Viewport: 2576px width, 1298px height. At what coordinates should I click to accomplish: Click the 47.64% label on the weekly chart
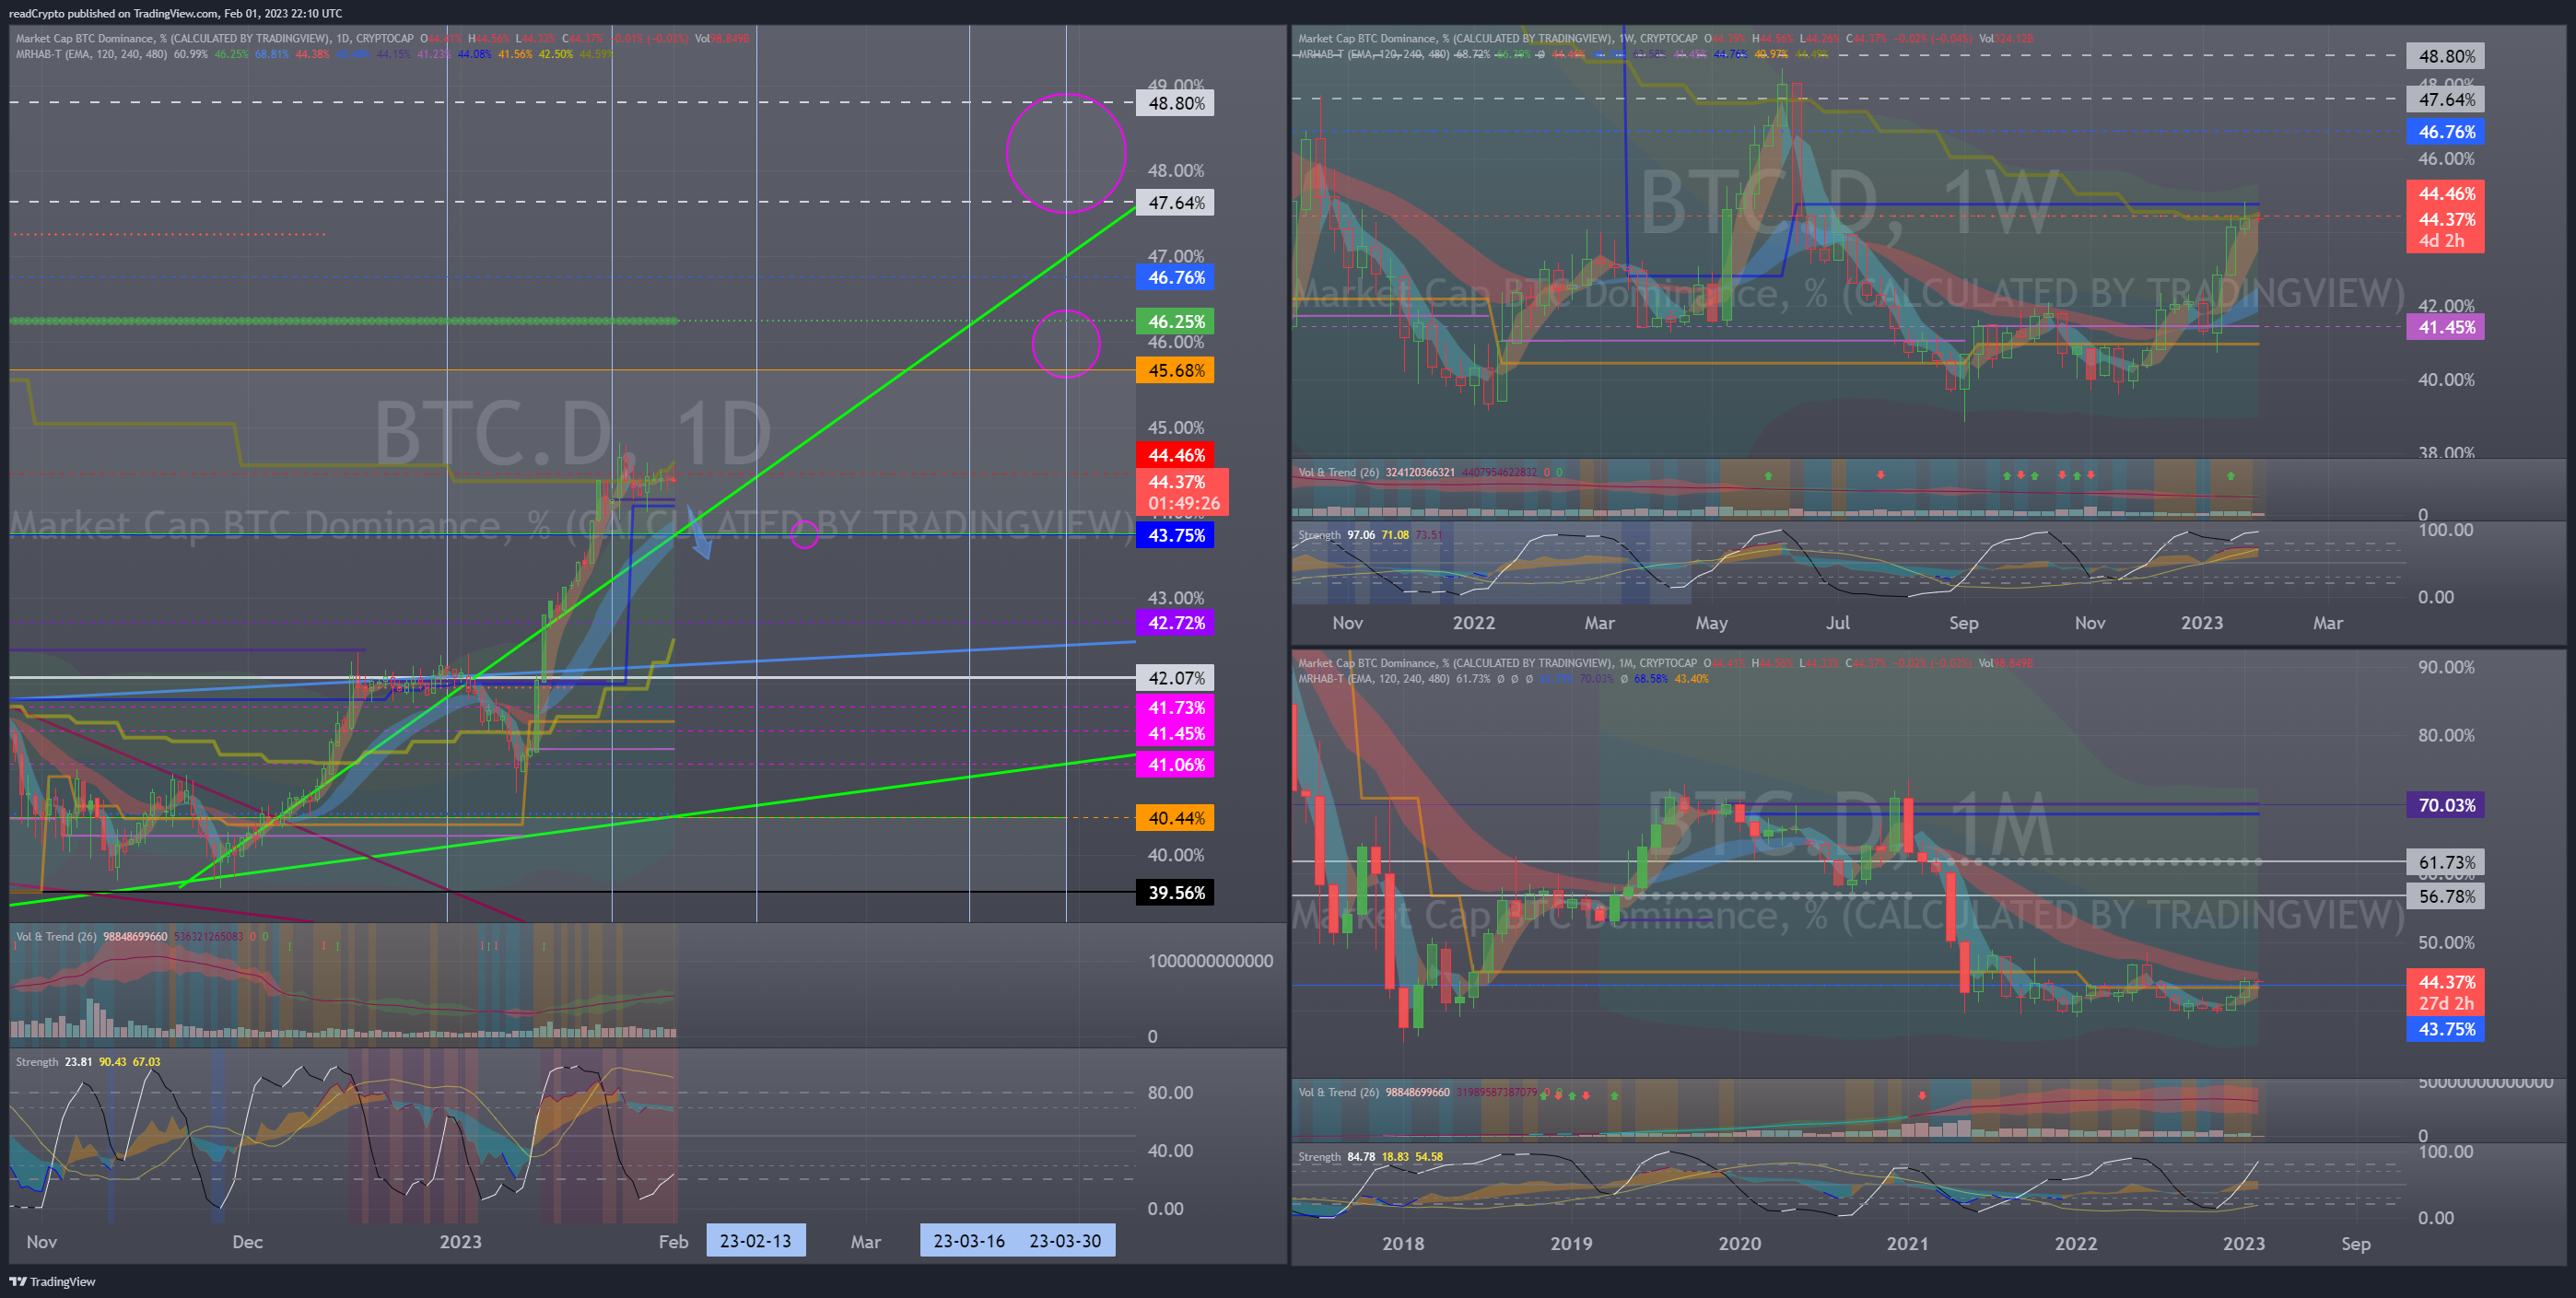pyautogui.click(x=2446, y=99)
